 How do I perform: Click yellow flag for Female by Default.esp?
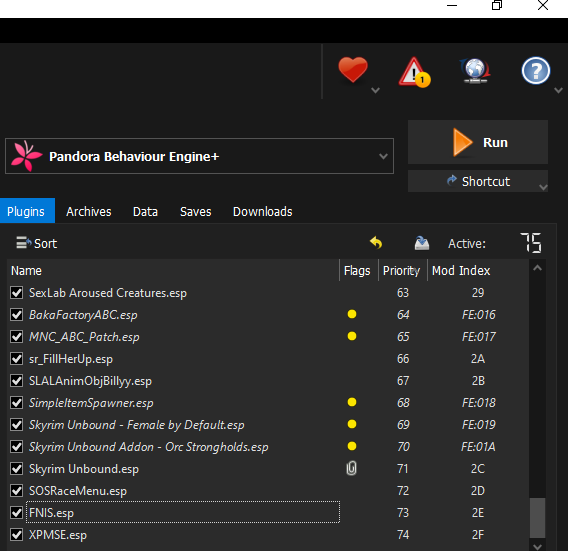coord(352,424)
